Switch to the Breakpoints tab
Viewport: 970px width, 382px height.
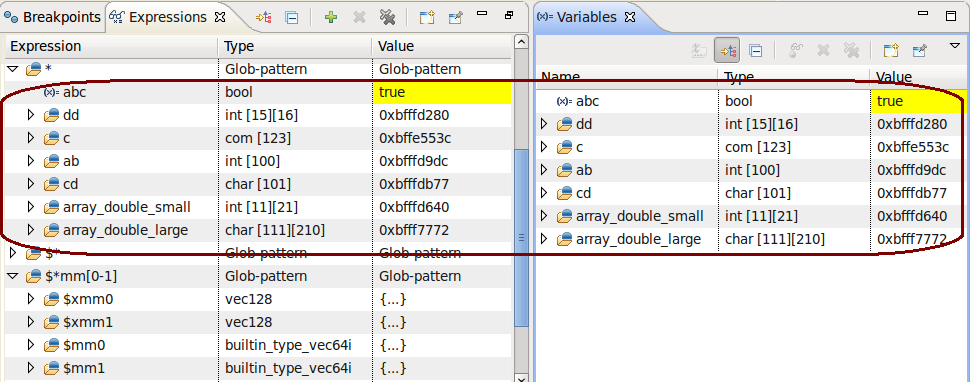[53, 17]
